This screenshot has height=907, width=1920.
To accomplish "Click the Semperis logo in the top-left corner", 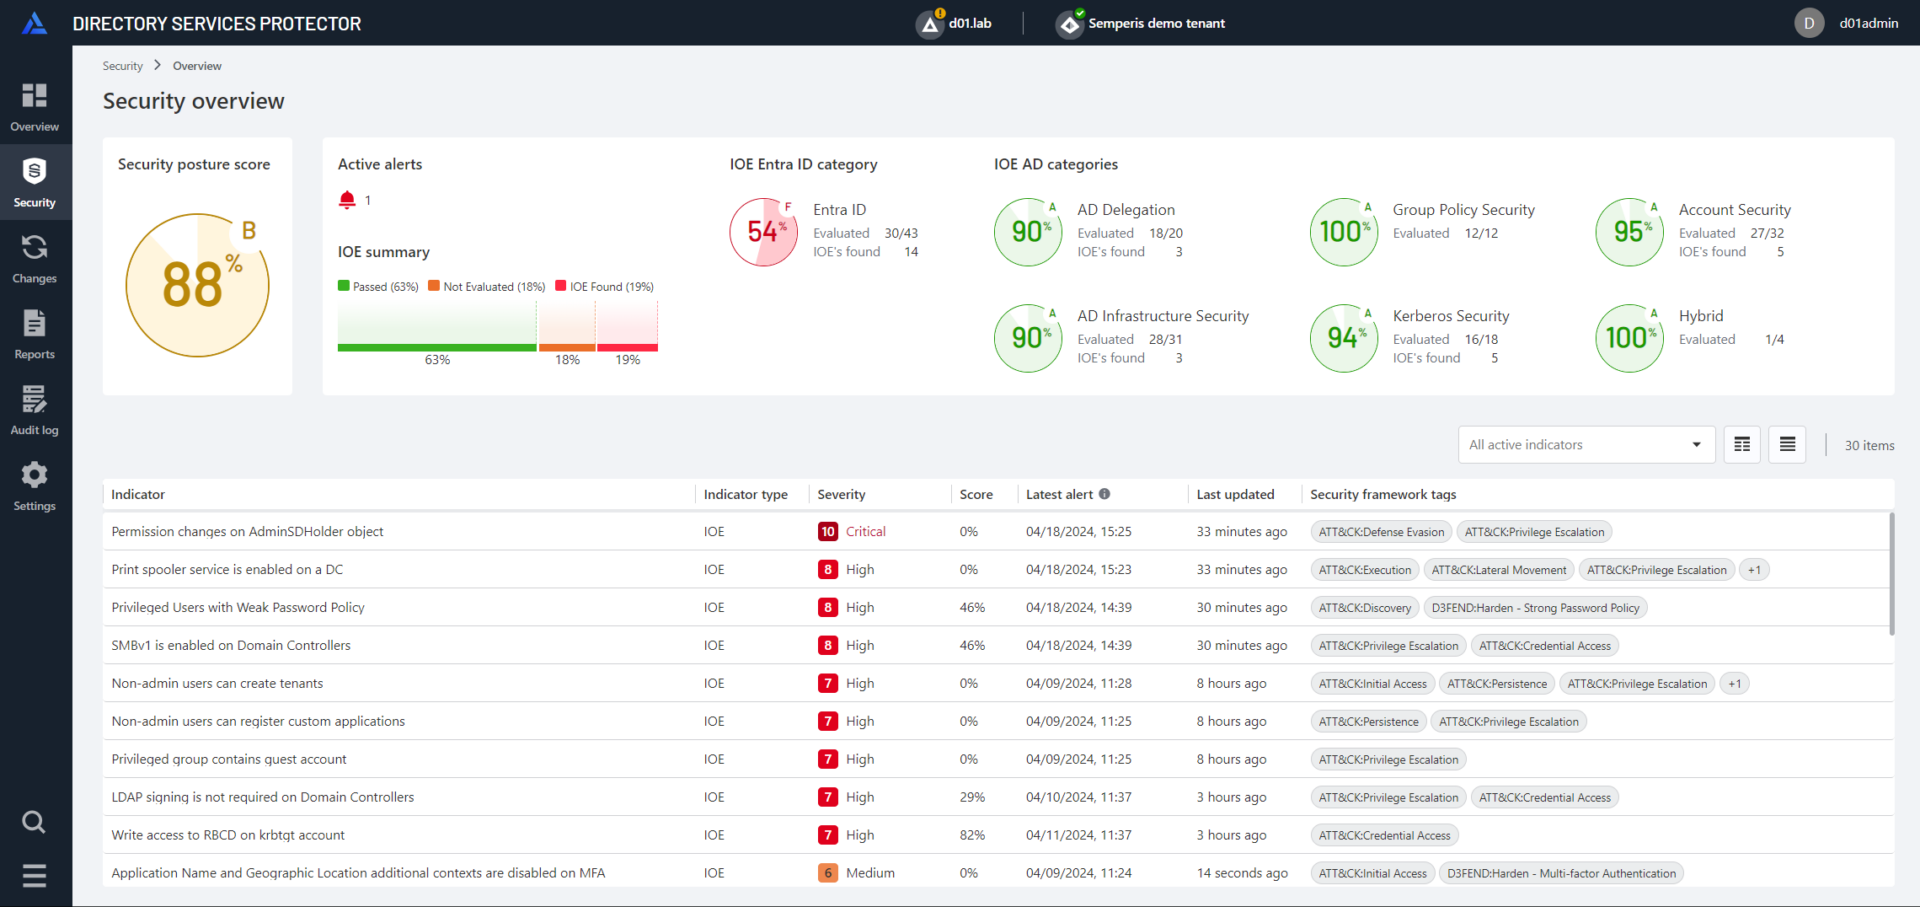I will pos(34,22).
